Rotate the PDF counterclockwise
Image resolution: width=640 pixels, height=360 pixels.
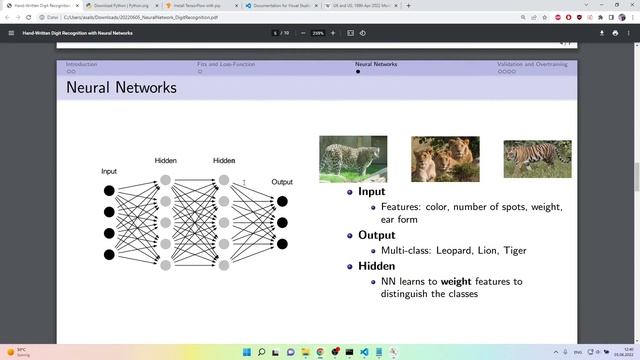click(363, 33)
